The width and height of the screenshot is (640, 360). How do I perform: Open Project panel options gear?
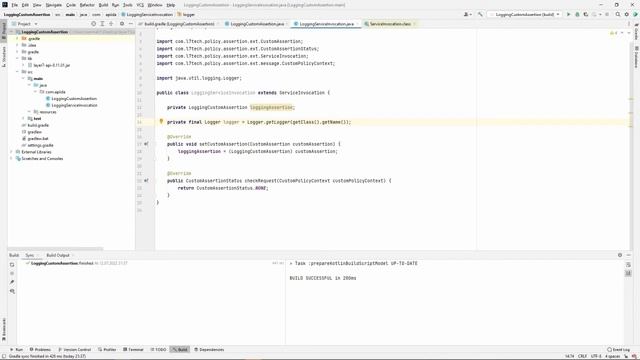(x=122, y=24)
